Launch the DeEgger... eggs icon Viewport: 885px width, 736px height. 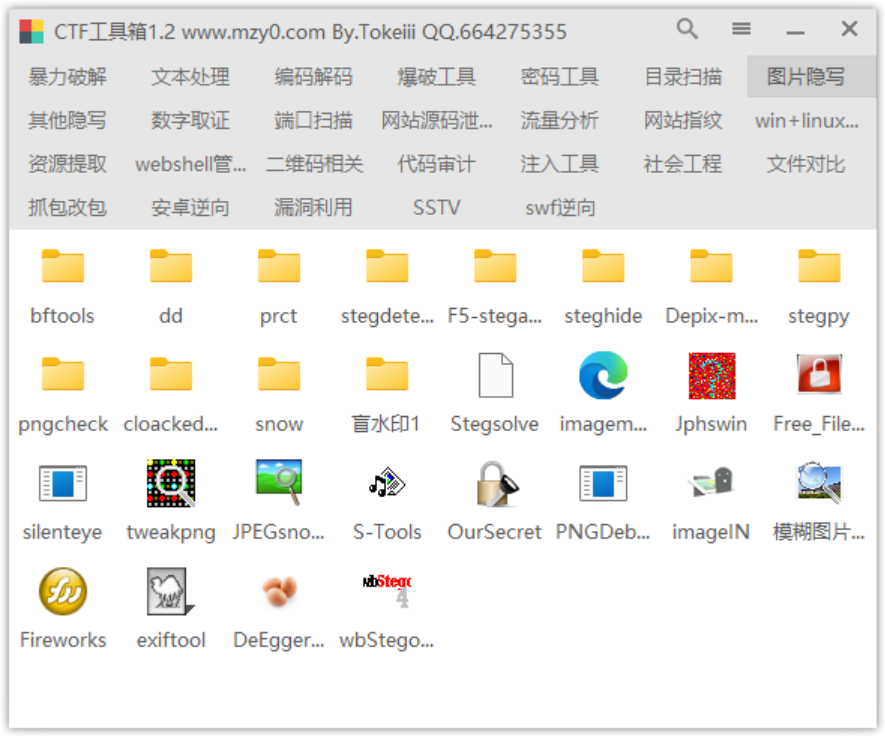pos(279,591)
